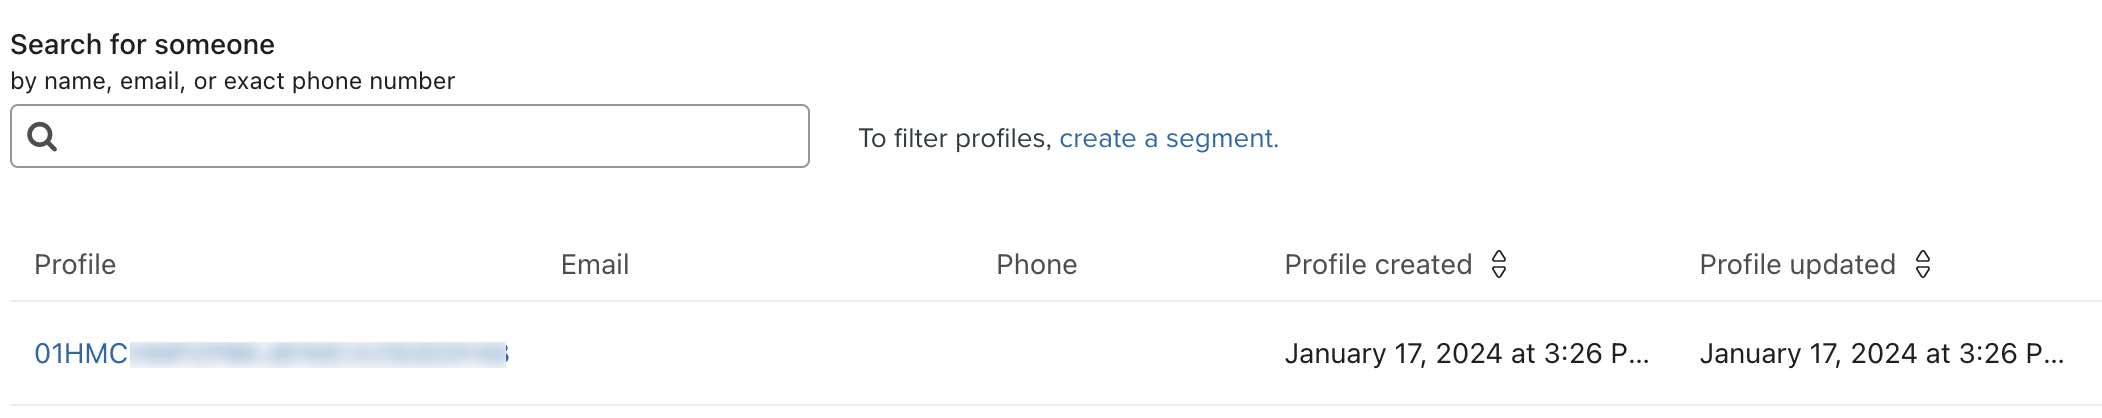Click the down arrow beside Profile created
Screen dimensions: 2102x418
coord(1498,272)
